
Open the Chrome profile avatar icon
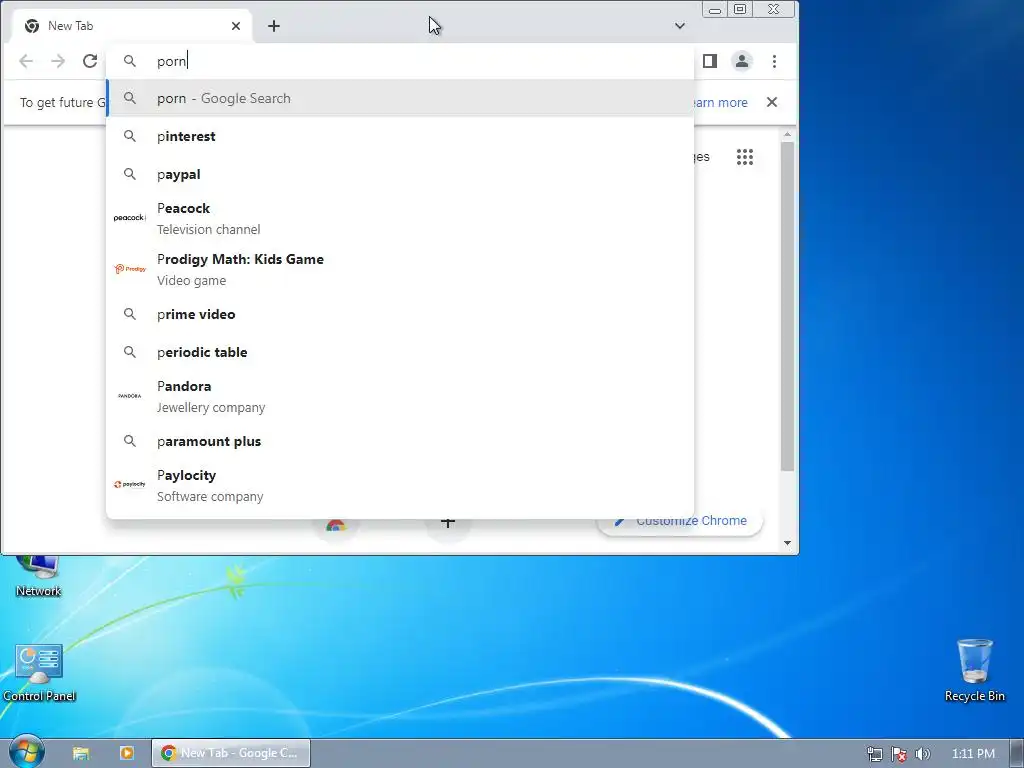(x=742, y=61)
